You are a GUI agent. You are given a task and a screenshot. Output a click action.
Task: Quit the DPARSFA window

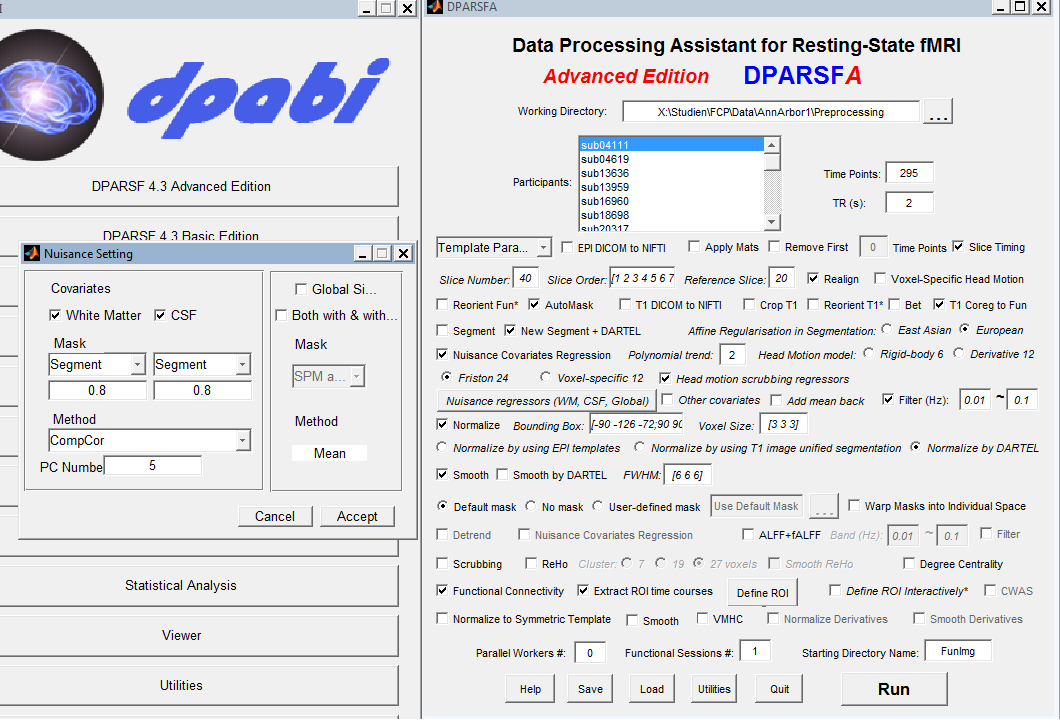pyautogui.click(x=779, y=689)
